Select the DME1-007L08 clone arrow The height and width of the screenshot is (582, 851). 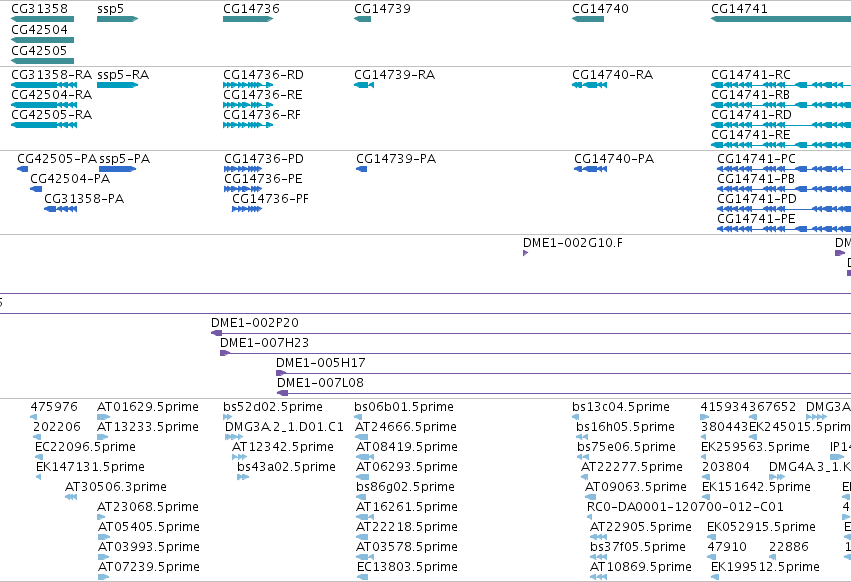click(282, 393)
